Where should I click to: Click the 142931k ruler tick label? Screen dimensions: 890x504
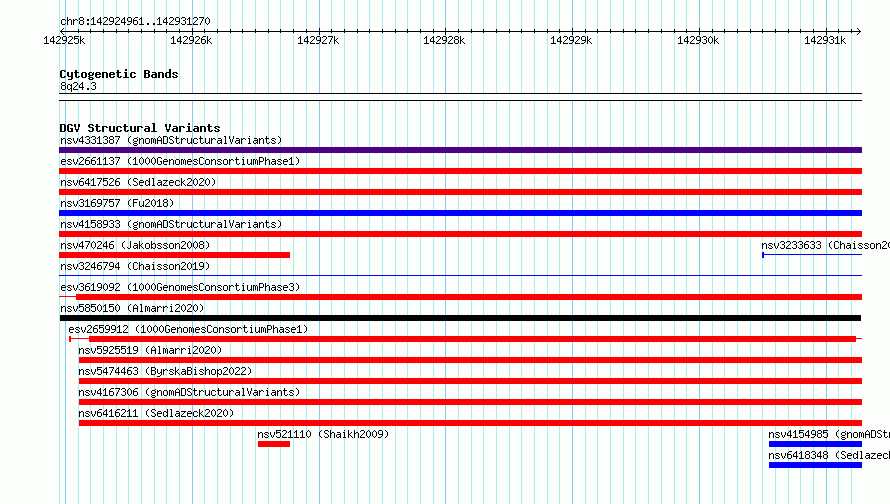coord(825,40)
